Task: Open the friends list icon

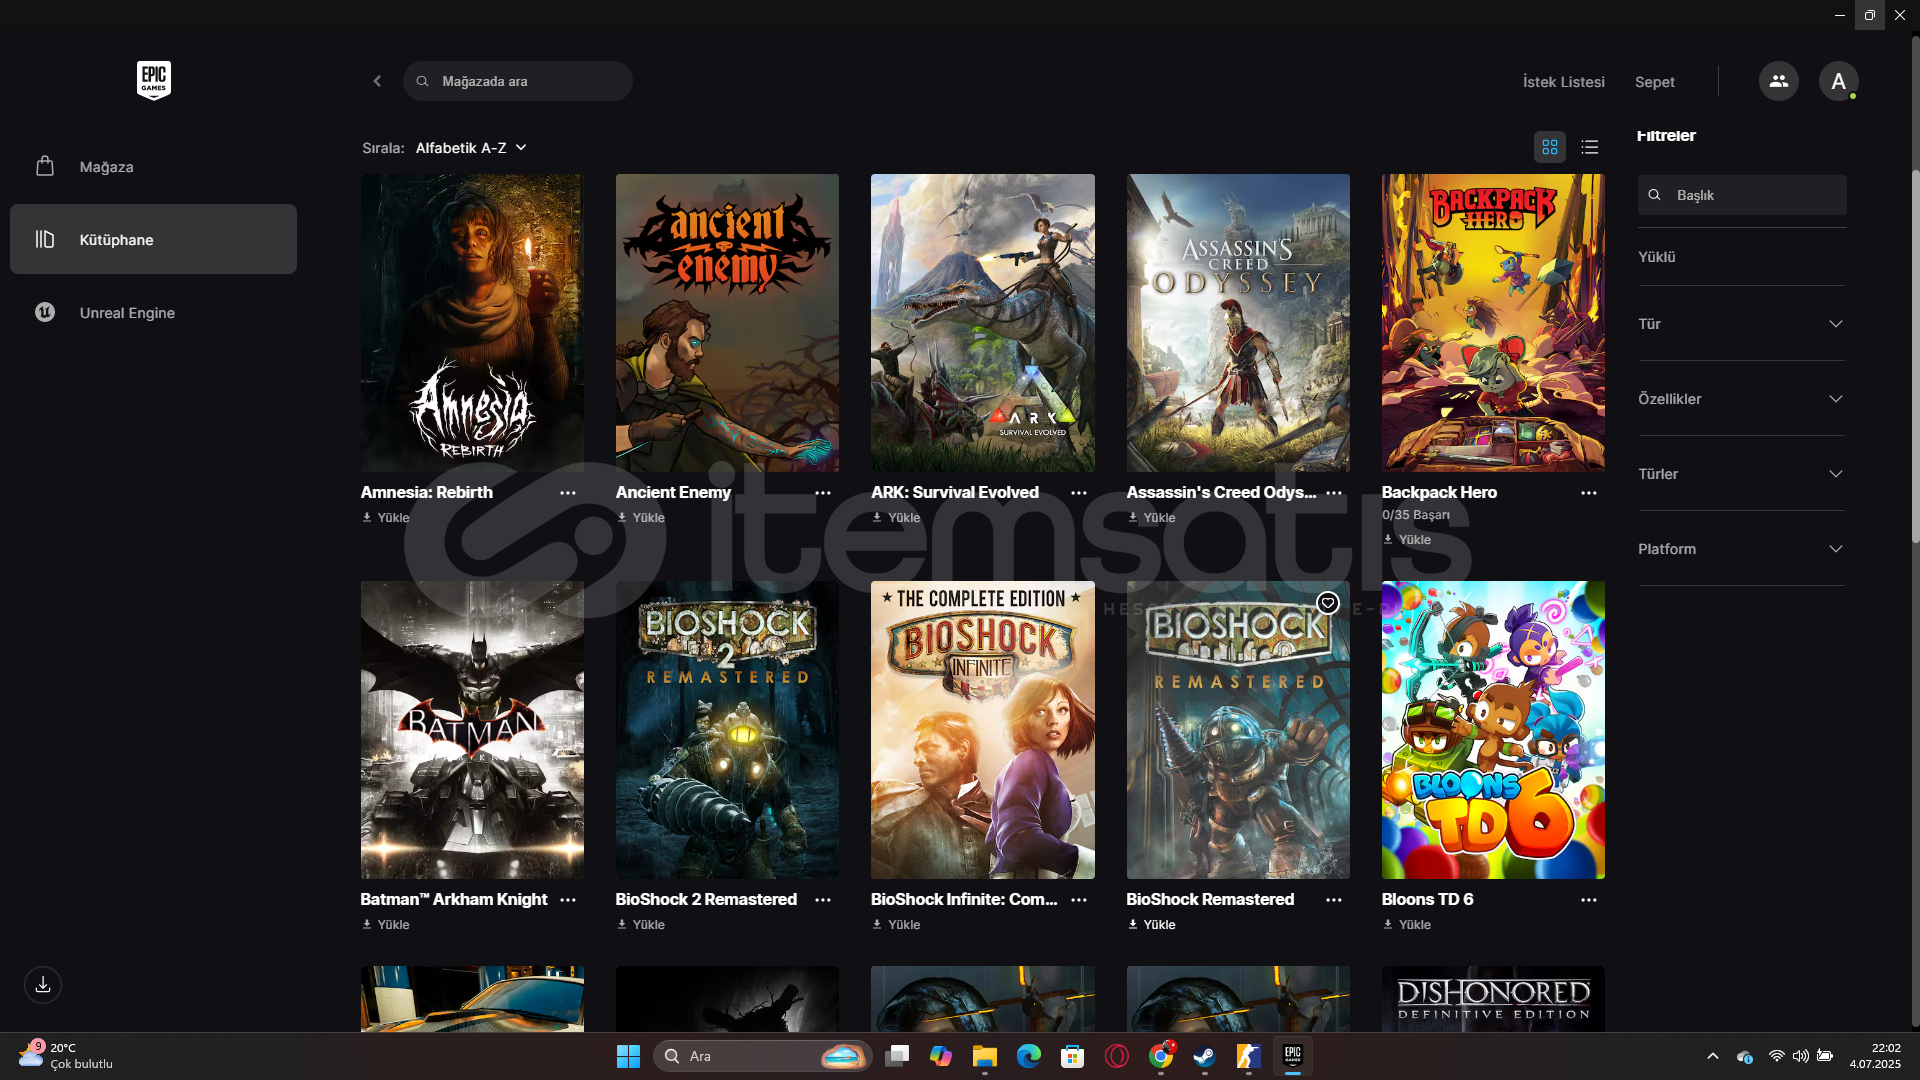Action: click(x=1778, y=81)
